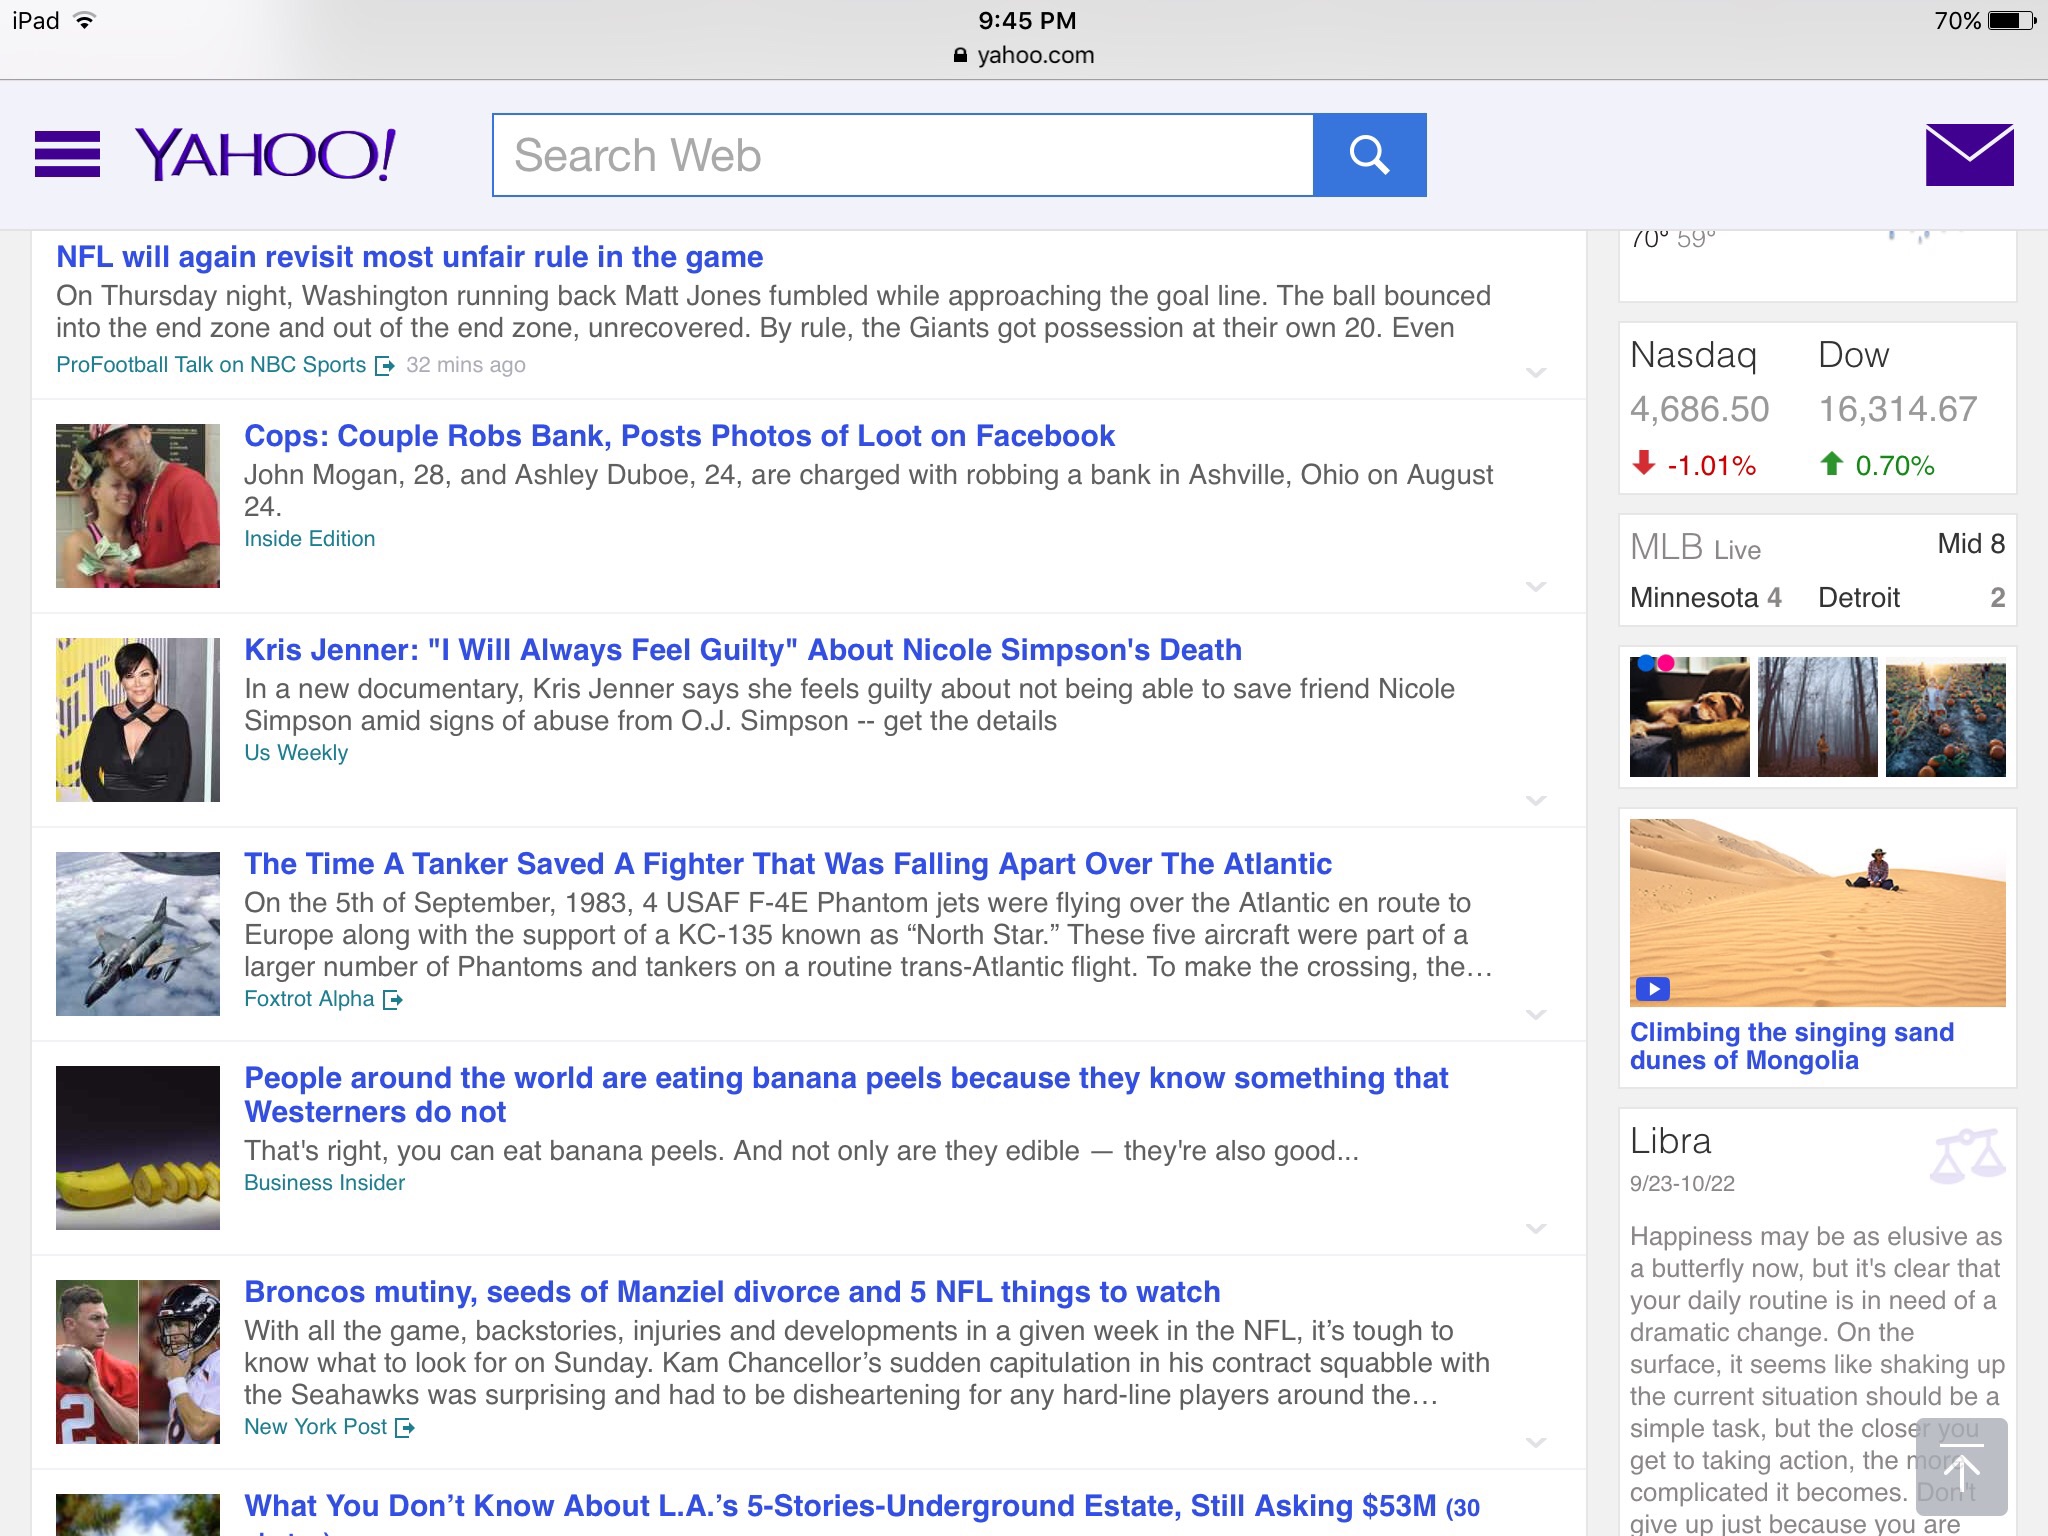Image resolution: width=2048 pixels, height=1536 pixels.
Task: Expand options for Broncos mutiny story
Action: point(1536,1442)
